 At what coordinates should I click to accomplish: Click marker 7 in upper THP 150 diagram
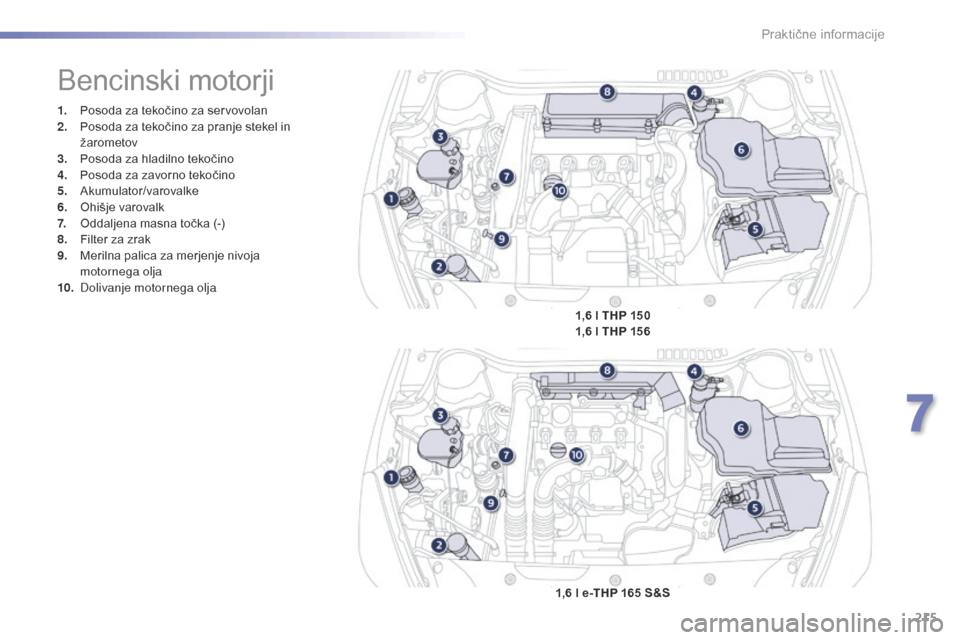506,176
